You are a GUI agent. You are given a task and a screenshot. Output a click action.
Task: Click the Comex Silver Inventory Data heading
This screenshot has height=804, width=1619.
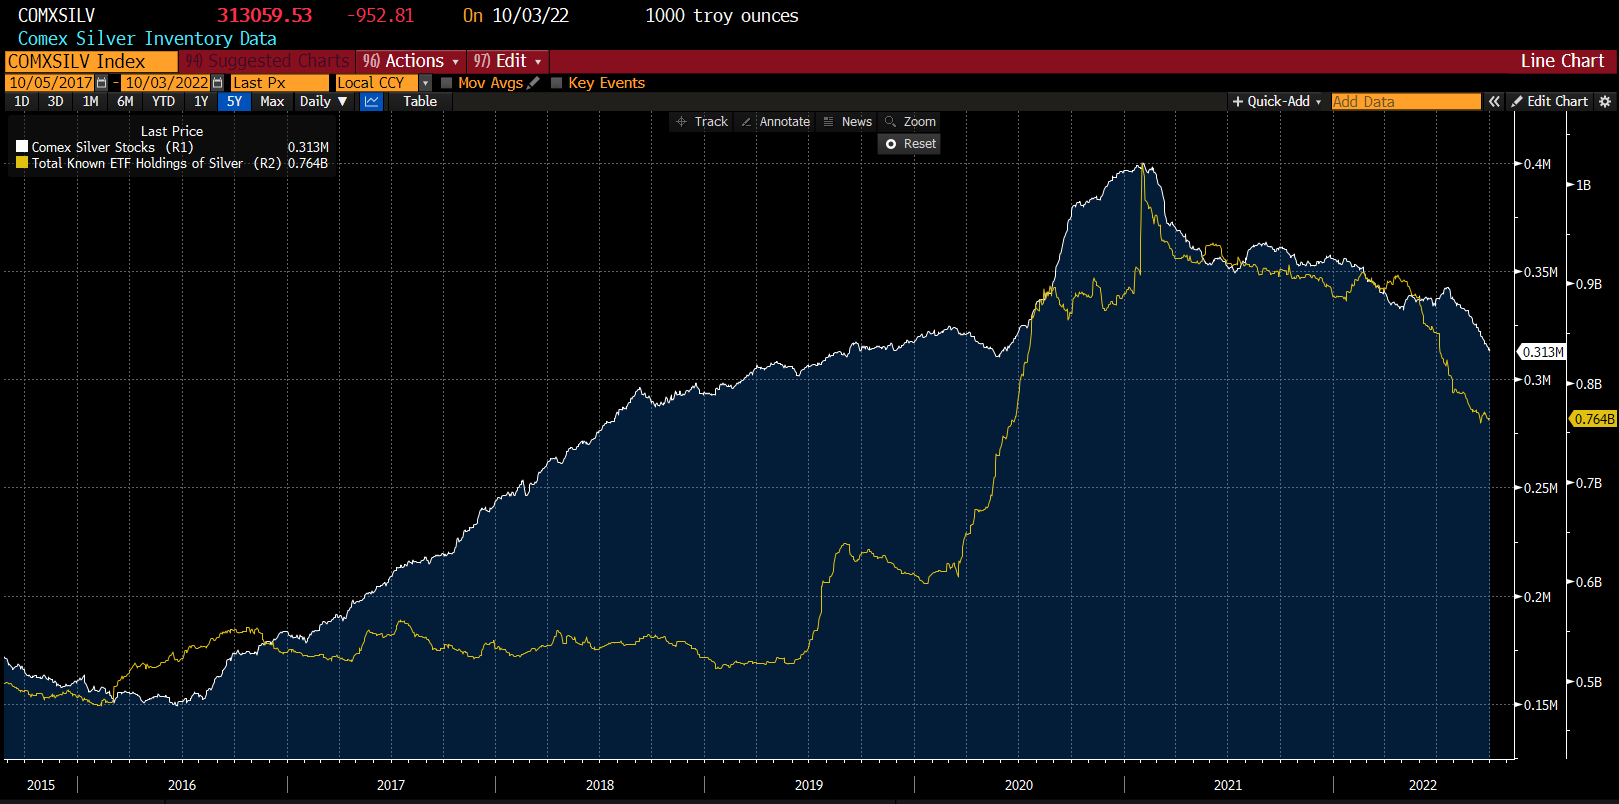pyautogui.click(x=147, y=39)
